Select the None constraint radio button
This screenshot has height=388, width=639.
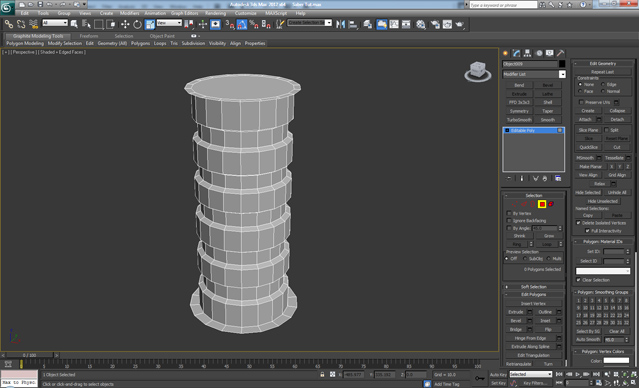pyautogui.click(x=580, y=84)
